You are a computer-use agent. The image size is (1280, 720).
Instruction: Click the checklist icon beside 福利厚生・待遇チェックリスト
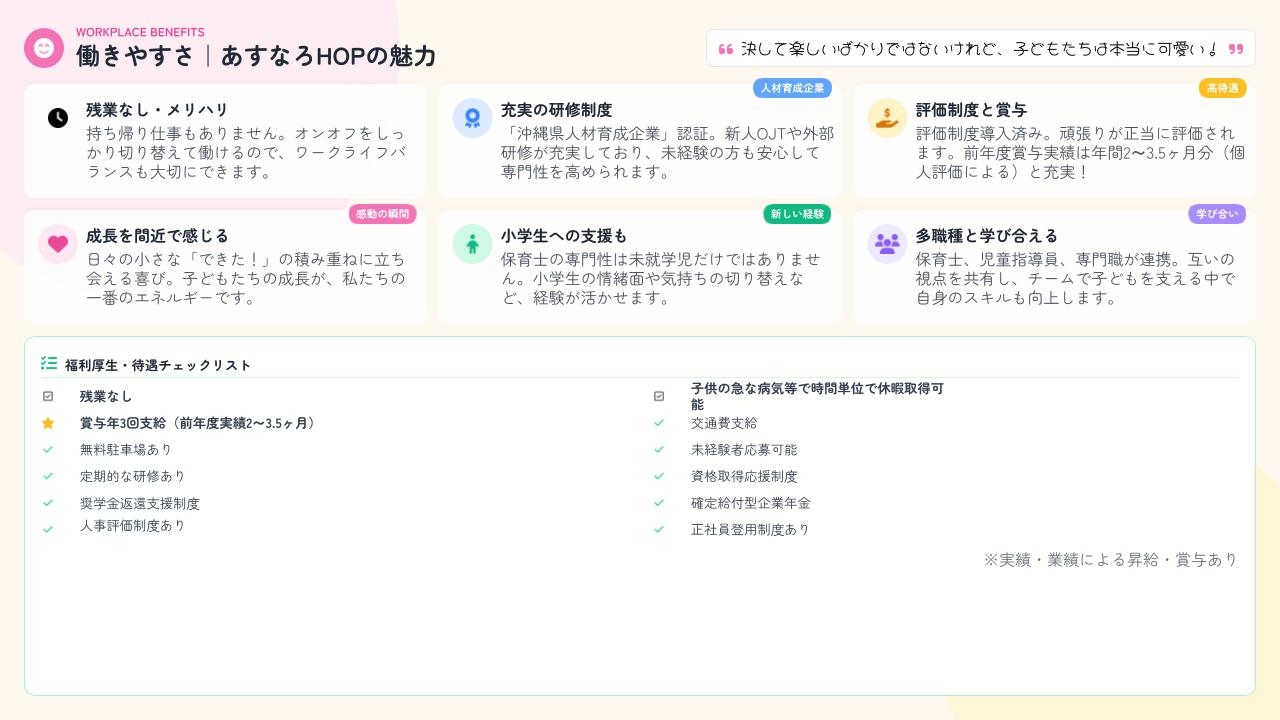(x=48, y=364)
